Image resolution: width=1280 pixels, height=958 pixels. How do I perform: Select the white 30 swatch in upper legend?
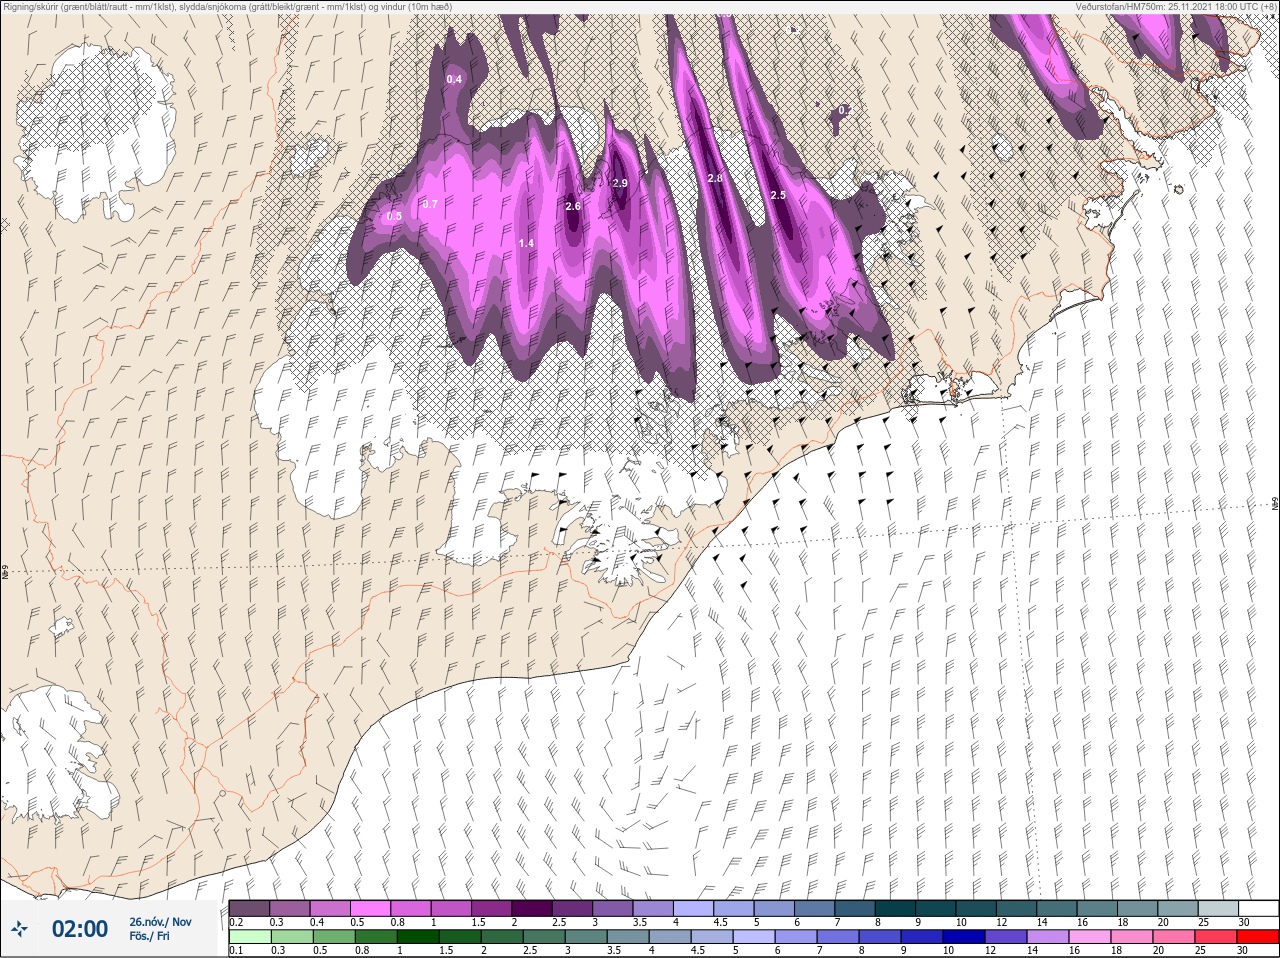pyautogui.click(x=1258, y=908)
